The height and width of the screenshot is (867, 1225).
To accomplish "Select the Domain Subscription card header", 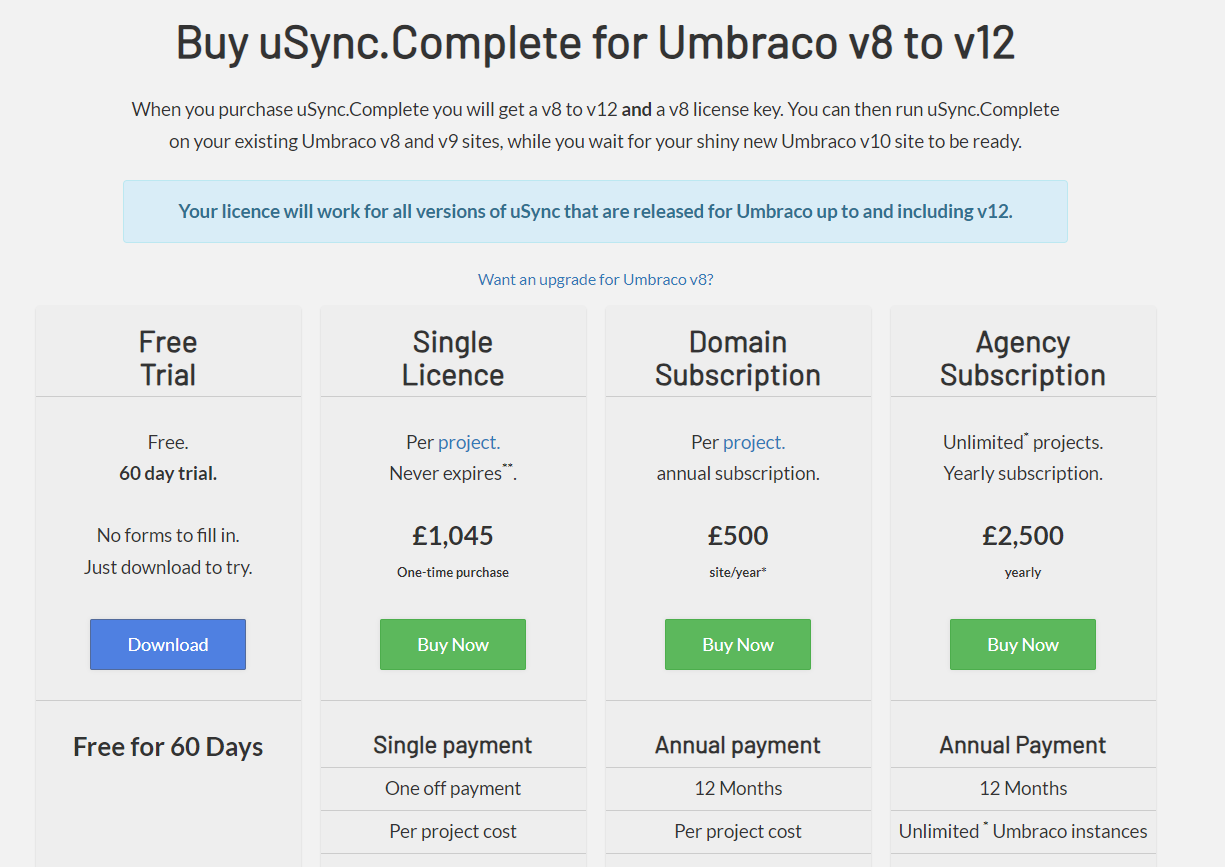I will 737,357.
